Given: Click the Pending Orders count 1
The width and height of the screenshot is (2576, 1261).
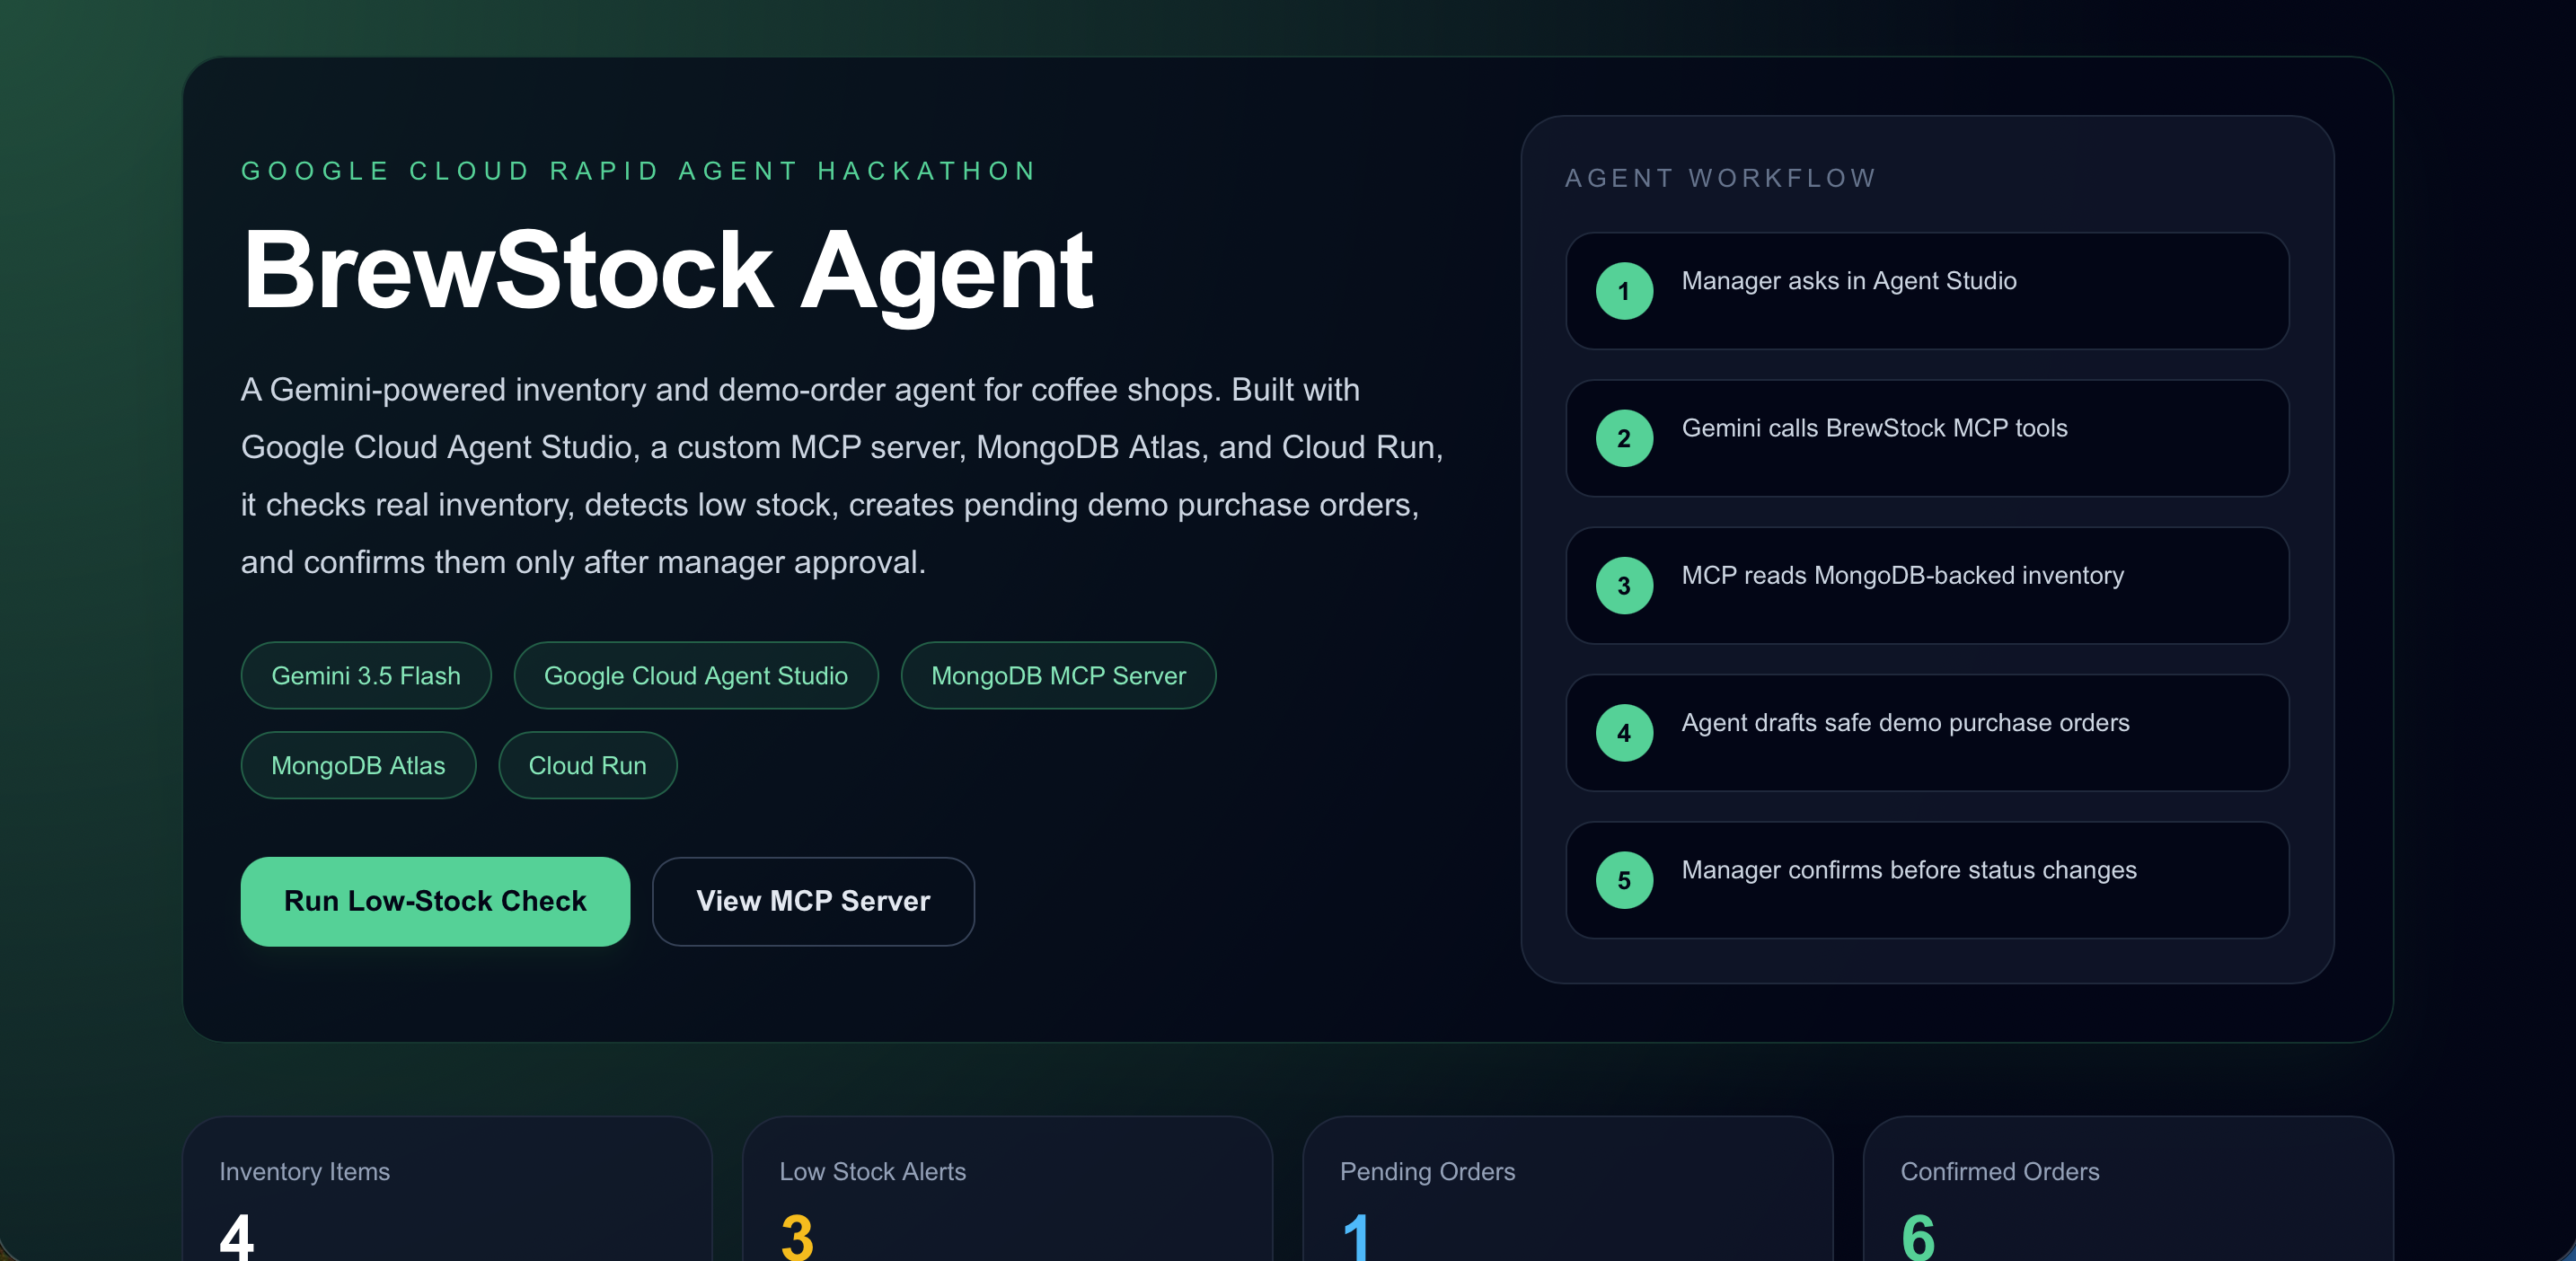Looking at the screenshot, I should click(1355, 1236).
